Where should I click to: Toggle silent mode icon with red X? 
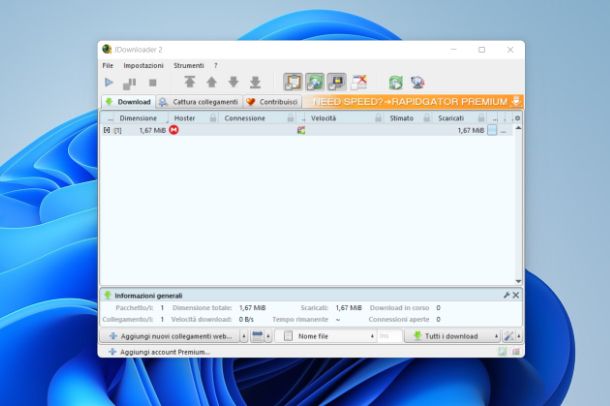point(359,82)
